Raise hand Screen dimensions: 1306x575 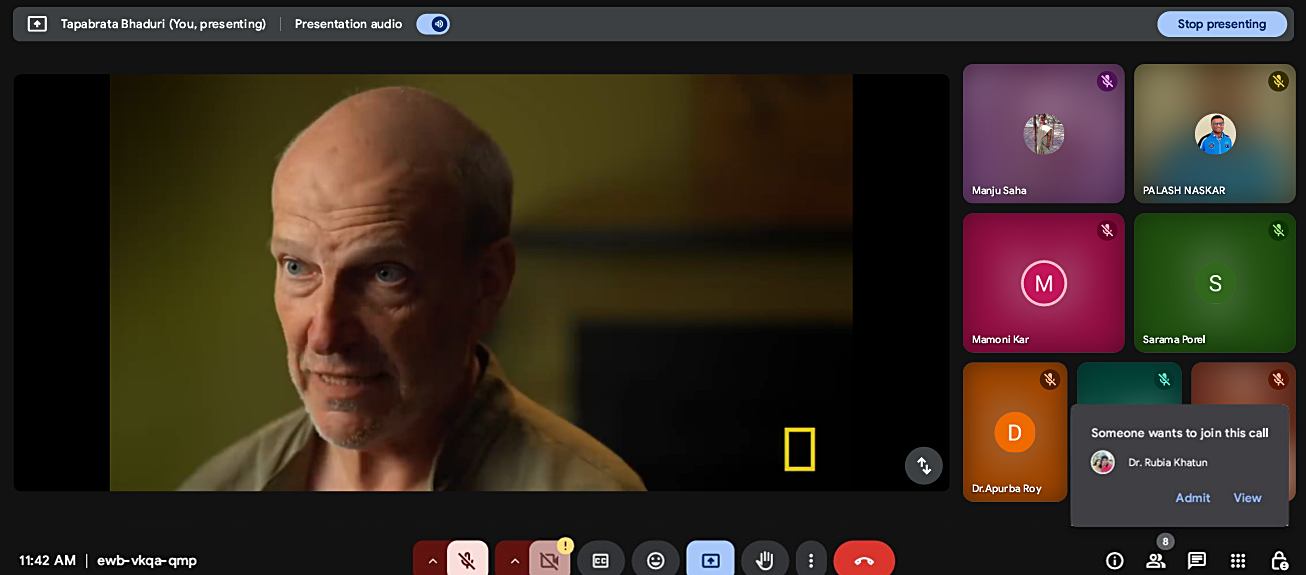click(765, 561)
